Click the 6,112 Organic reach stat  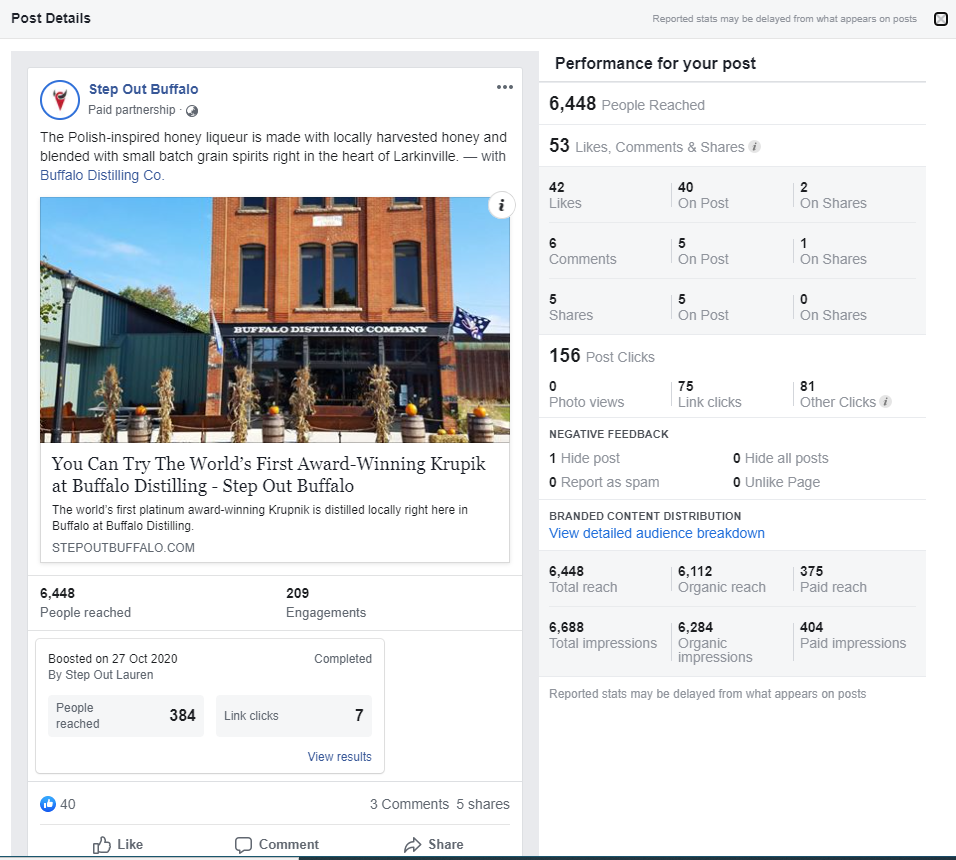click(721, 579)
